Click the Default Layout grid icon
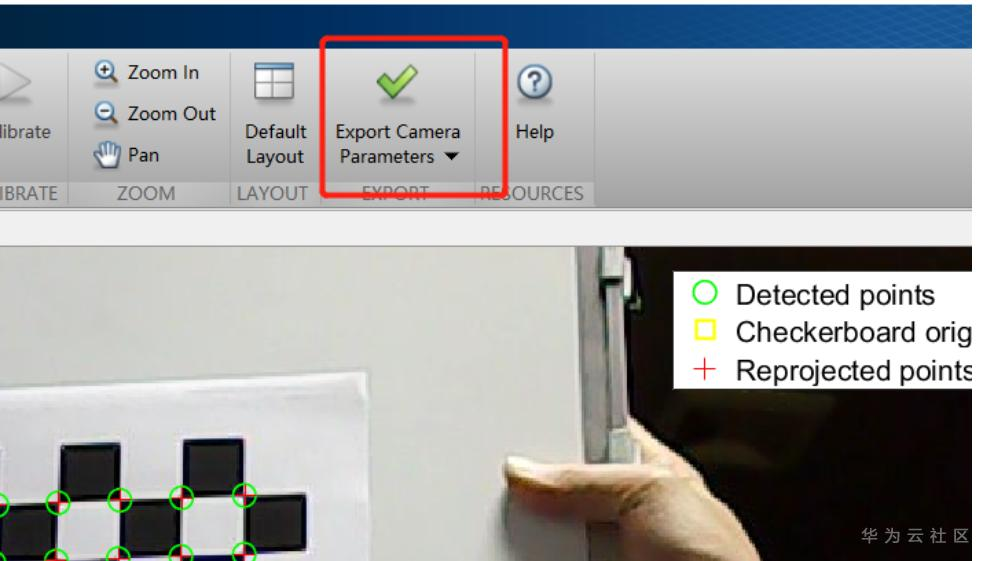Viewport: 982px width, 561px height. [274, 82]
